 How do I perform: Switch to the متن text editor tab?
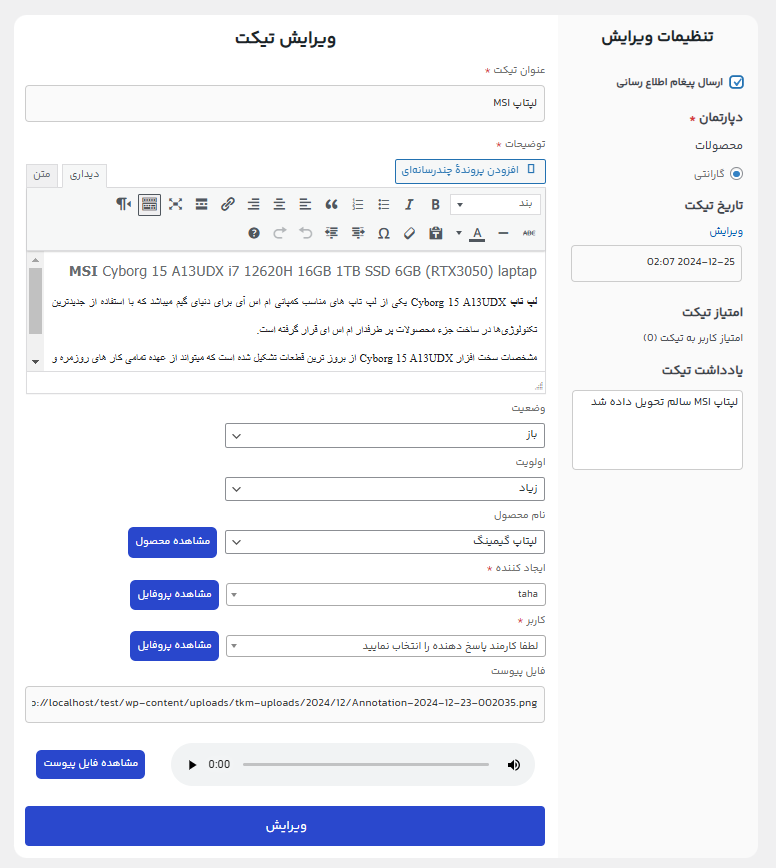click(42, 174)
